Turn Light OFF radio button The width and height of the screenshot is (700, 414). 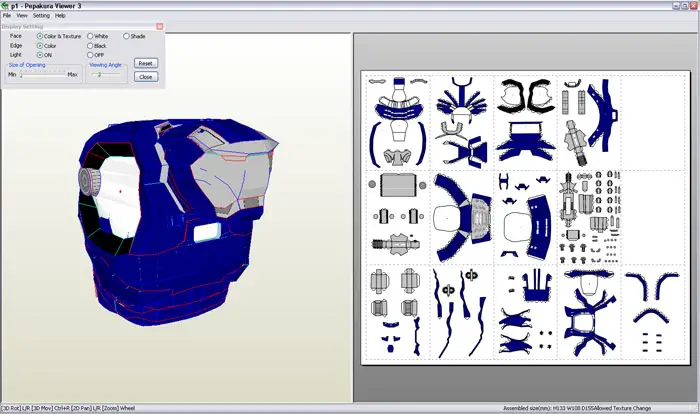pyautogui.click(x=96, y=55)
